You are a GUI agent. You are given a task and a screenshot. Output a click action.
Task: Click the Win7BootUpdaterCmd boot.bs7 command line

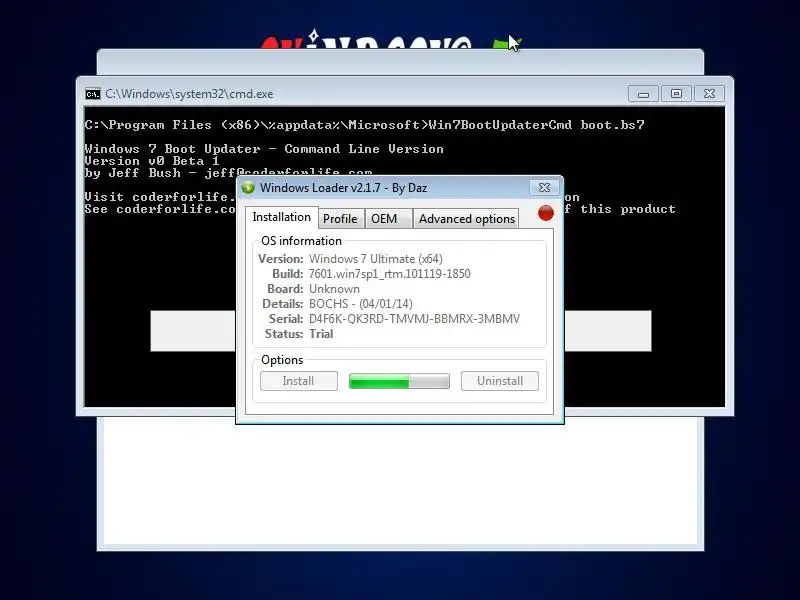[364, 125]
